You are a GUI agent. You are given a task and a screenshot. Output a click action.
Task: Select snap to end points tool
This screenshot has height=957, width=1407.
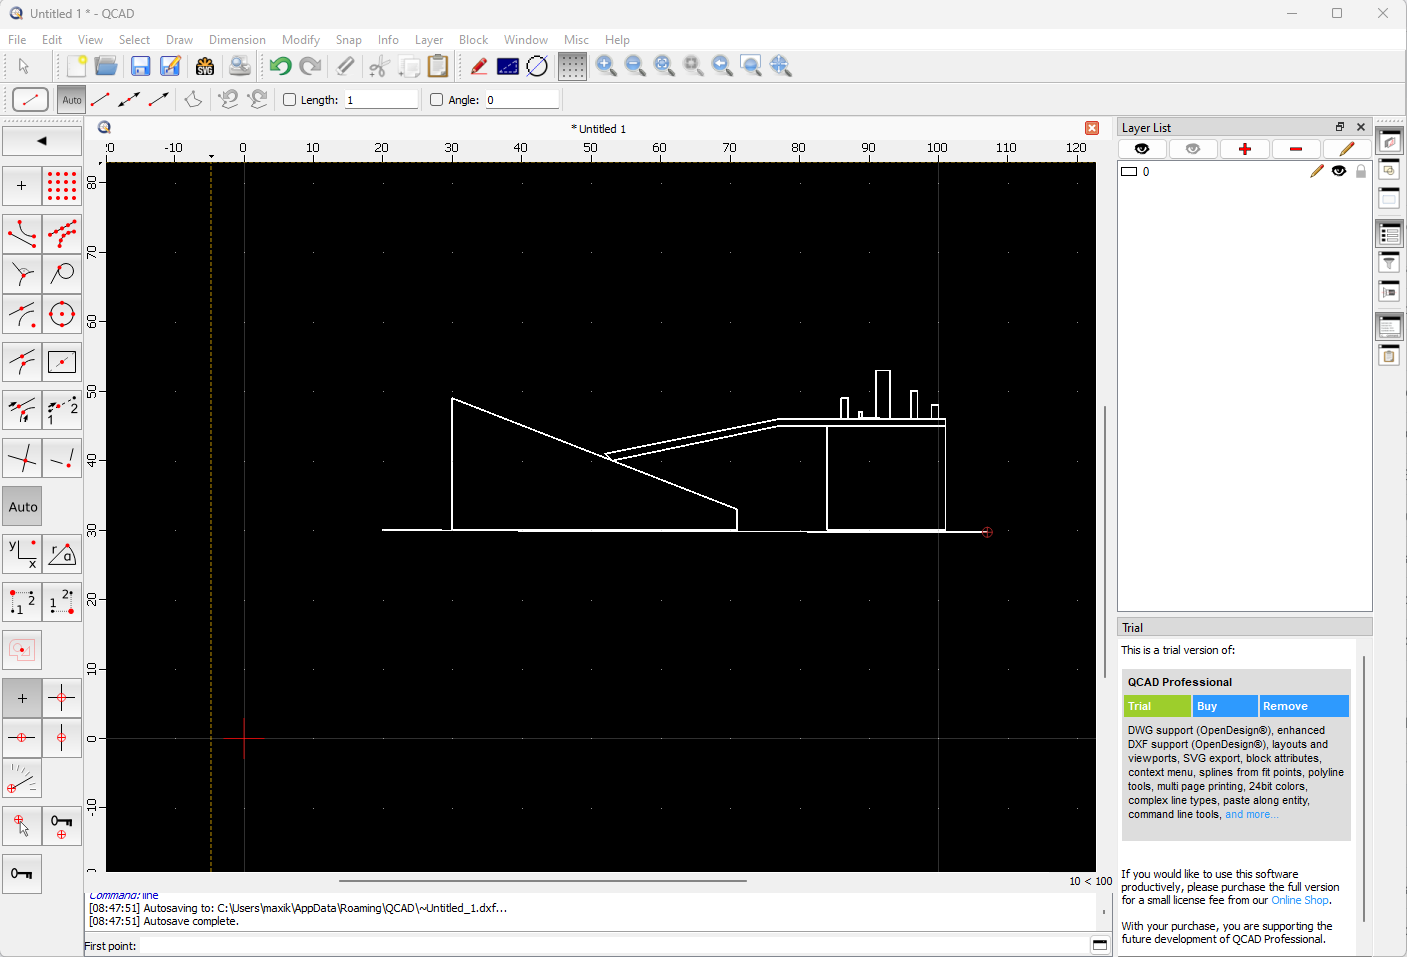click(x=22, y=234)
